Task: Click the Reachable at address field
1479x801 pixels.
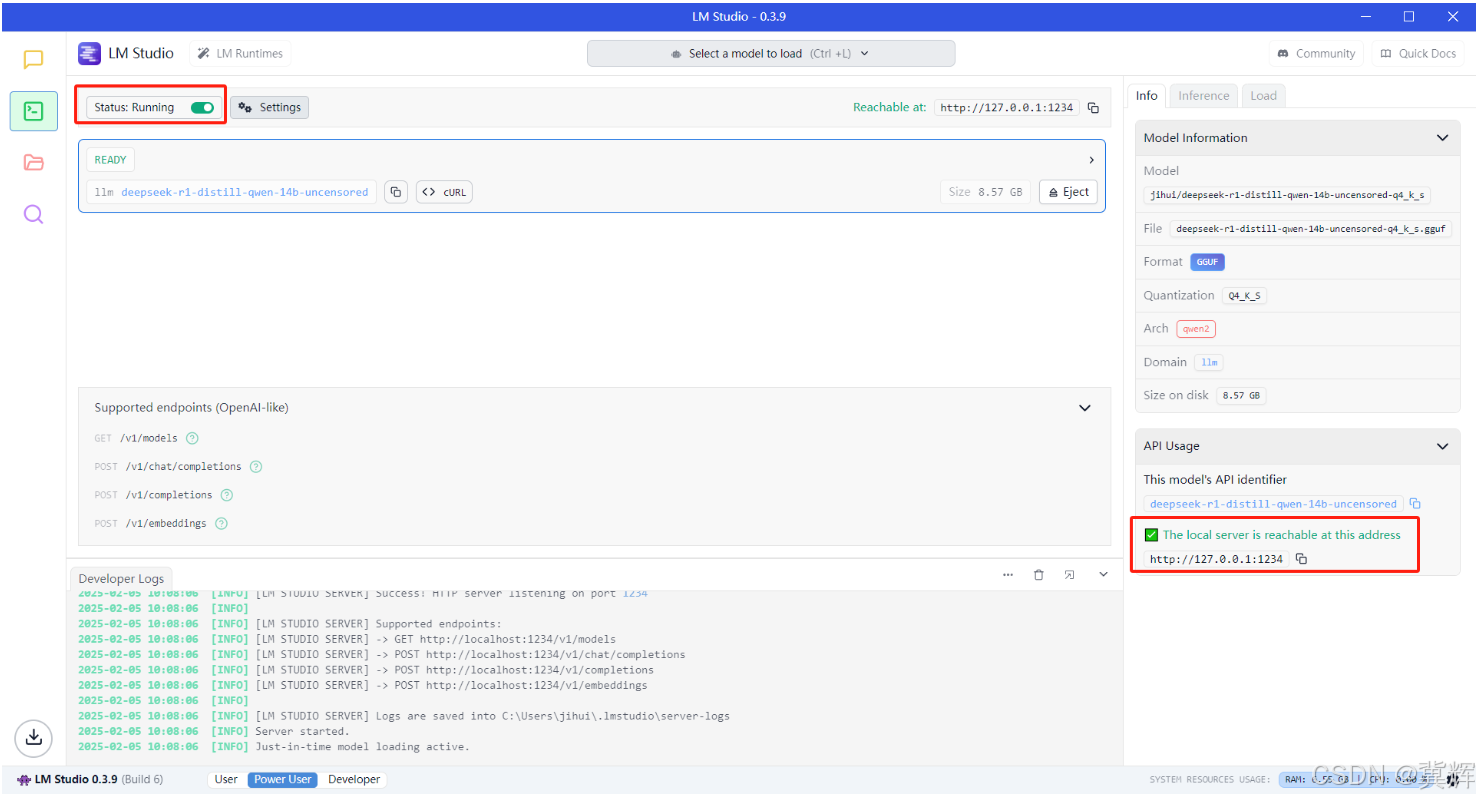Action: pos(1007,108)
